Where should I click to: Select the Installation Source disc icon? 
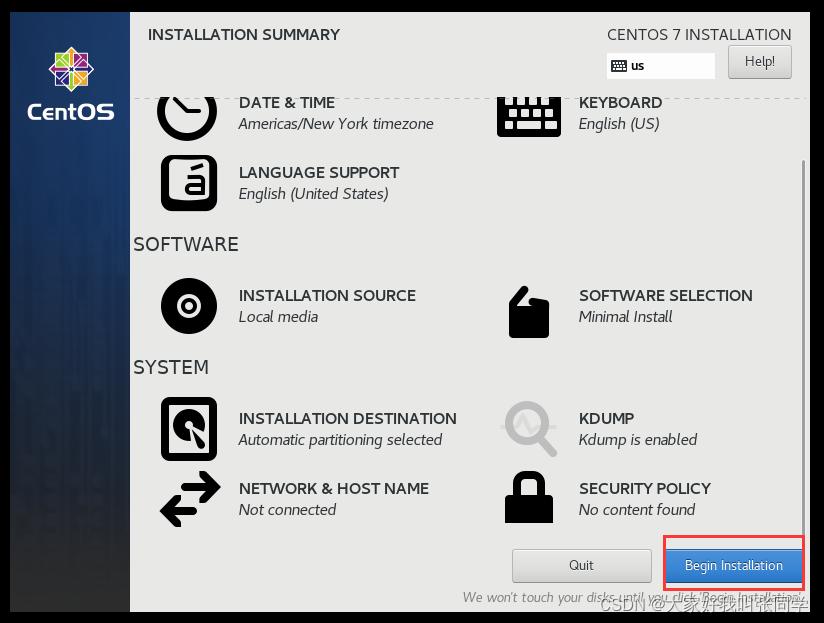pyautogui.click(x=189, y=306)
